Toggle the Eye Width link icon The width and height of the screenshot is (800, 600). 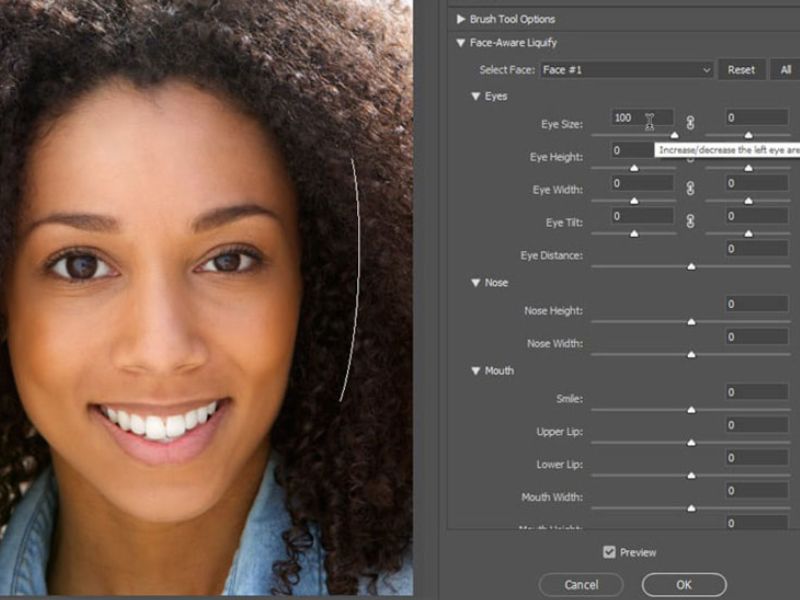690,188
